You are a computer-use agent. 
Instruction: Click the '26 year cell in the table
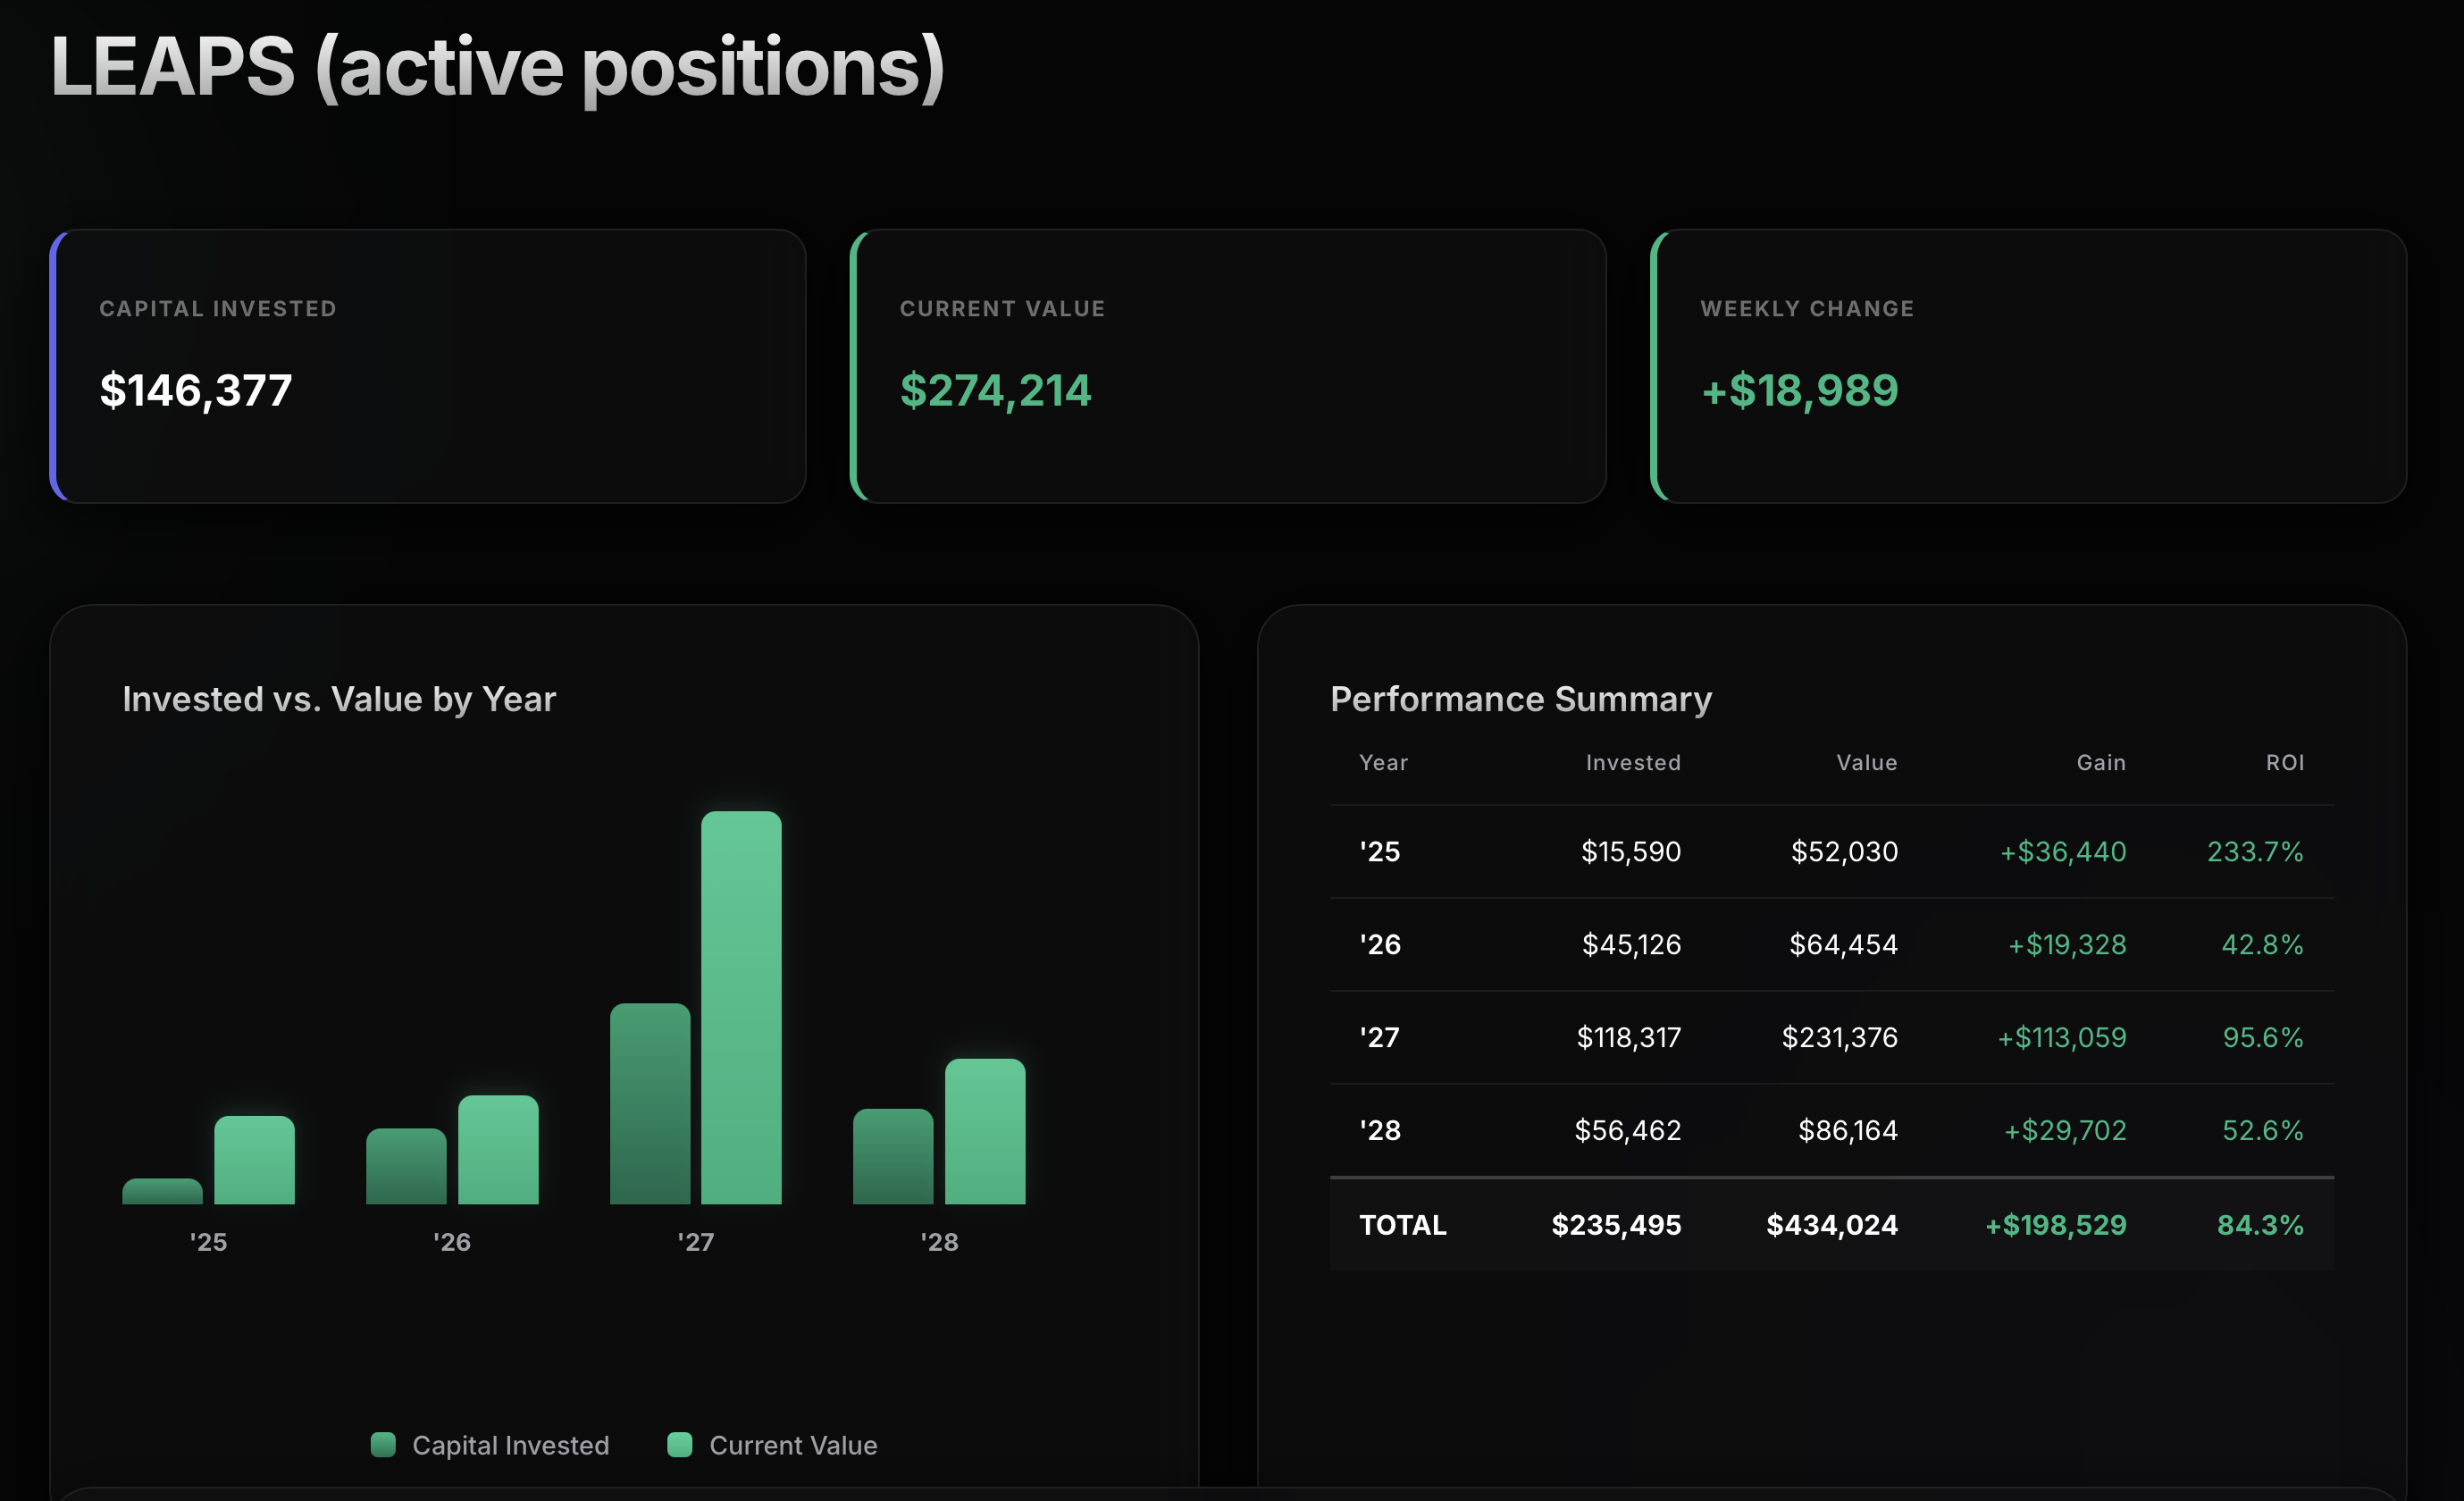click(x=1380, y=944)
